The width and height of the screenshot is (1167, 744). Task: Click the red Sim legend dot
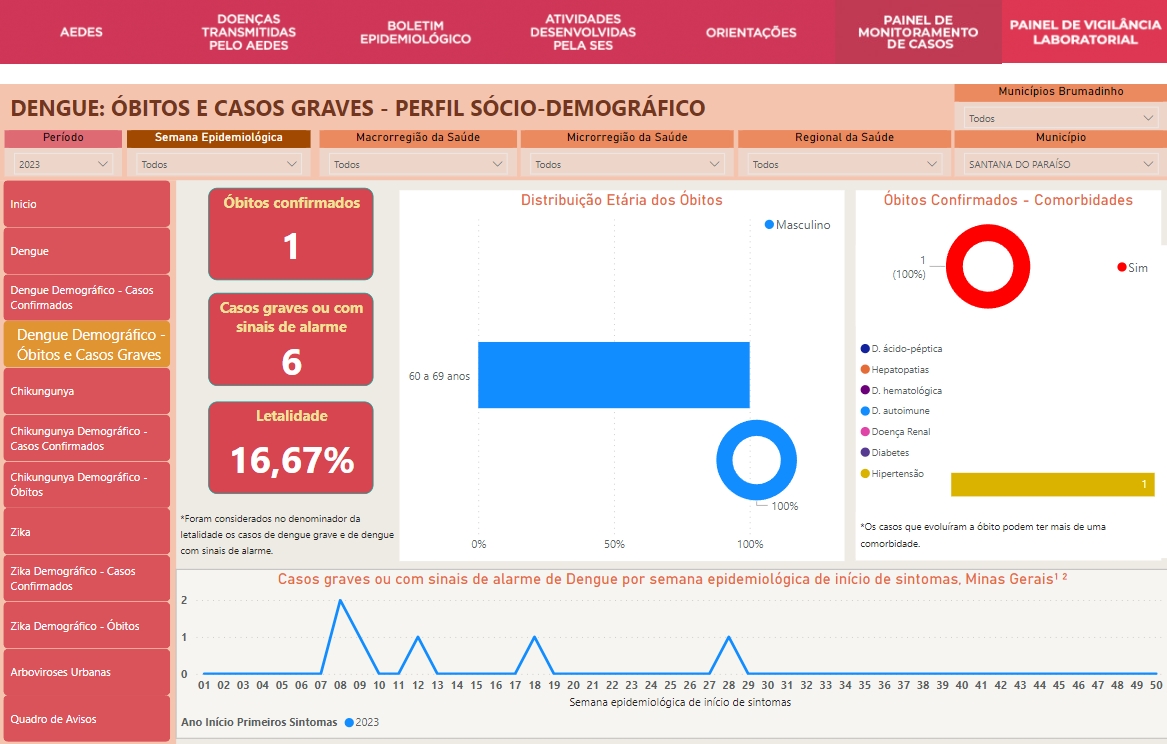[1121, 268]
